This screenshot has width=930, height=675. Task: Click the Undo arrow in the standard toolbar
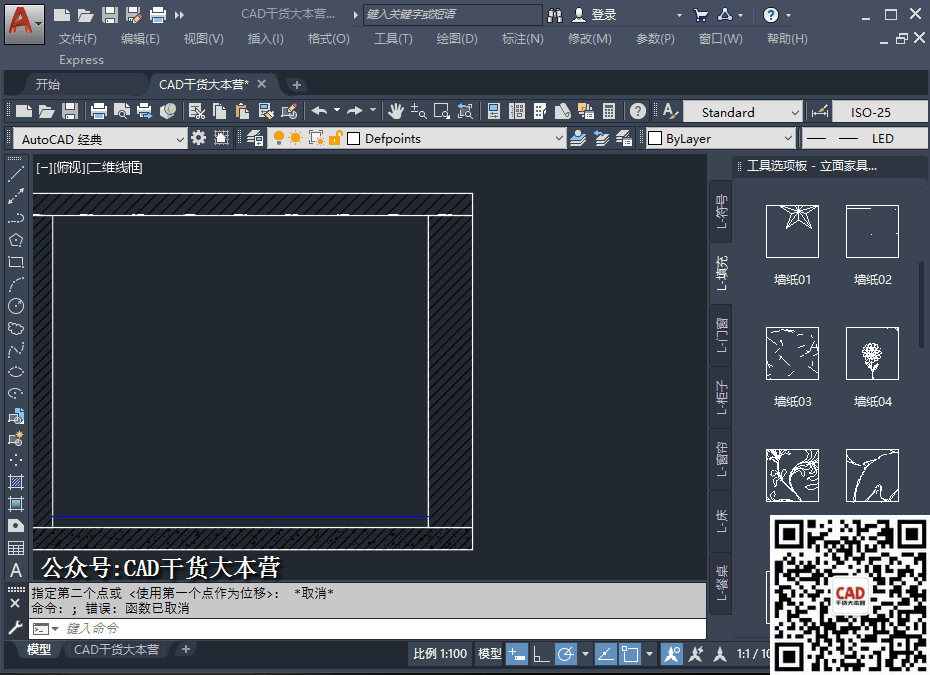pyautogui.click(x=320, y=111)
